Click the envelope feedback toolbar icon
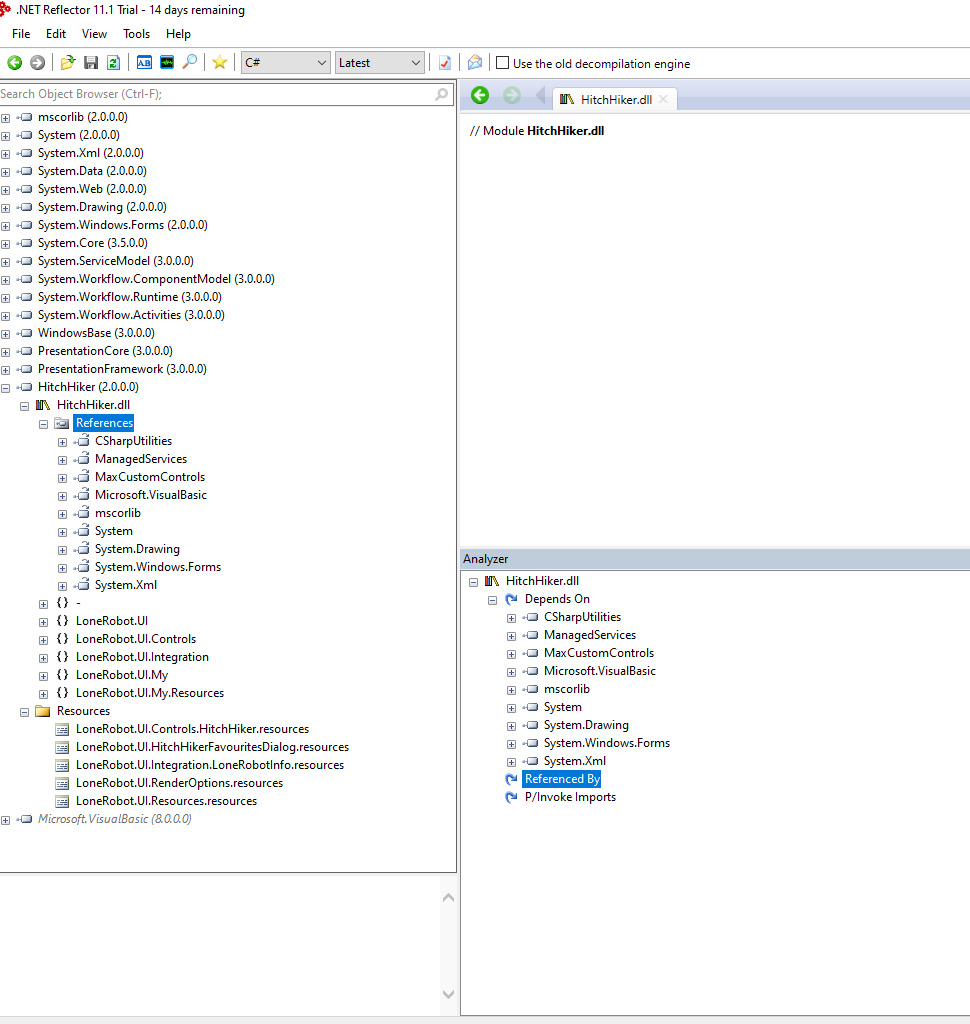This screenshot has height=1024, width=970. [x=475, y=63]
